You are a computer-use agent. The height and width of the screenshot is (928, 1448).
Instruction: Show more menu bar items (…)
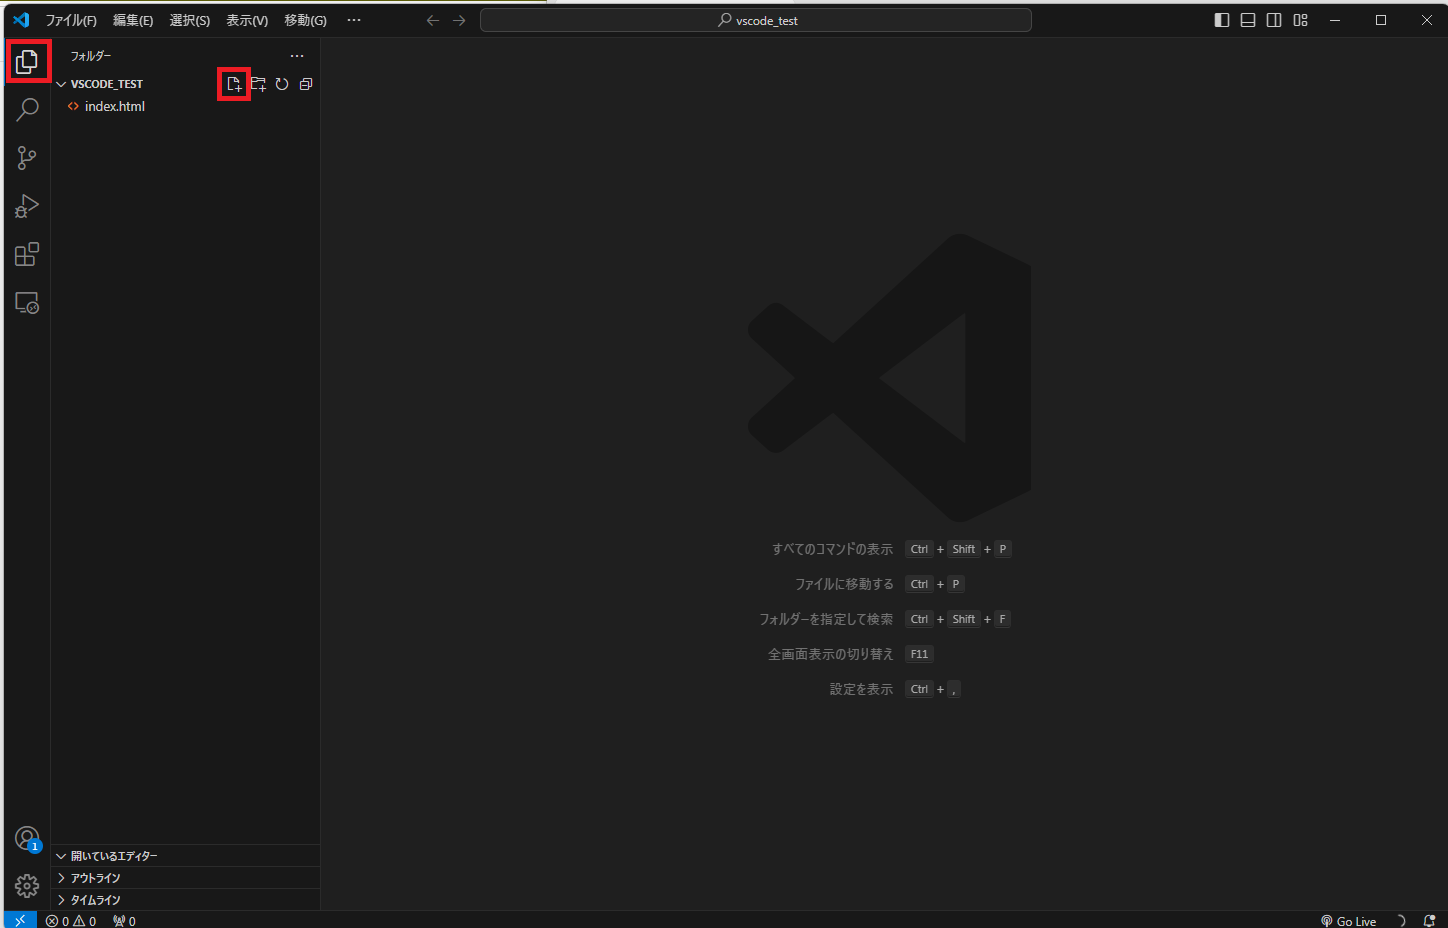tap(354, 20)
